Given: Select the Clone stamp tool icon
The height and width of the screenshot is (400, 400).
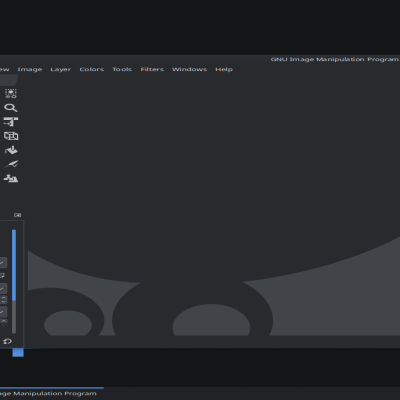Looking at the screenshot, I should 11,178.
